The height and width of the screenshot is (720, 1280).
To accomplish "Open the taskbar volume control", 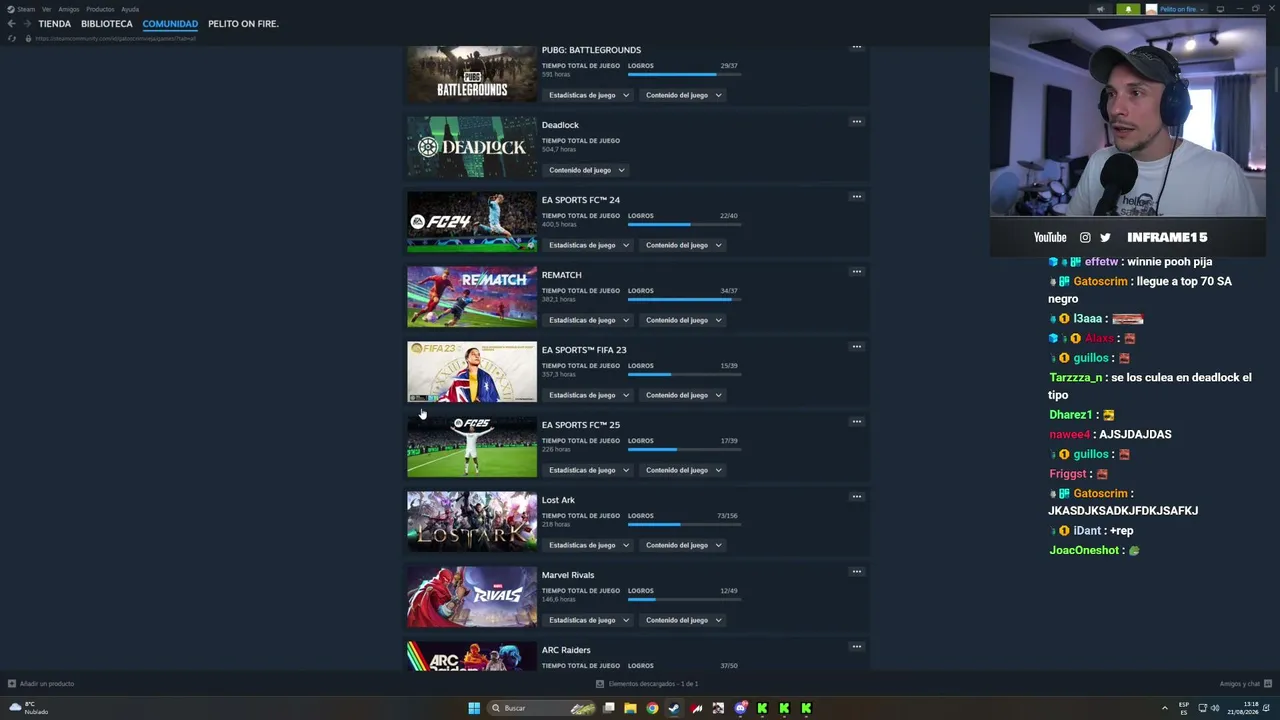I will tap(1215, 708).
